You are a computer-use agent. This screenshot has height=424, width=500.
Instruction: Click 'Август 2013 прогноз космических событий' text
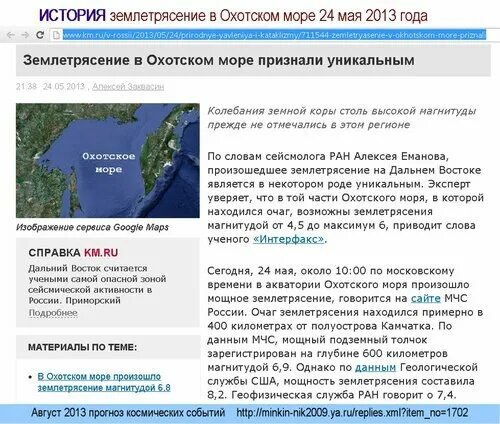[x=128, y=413]
